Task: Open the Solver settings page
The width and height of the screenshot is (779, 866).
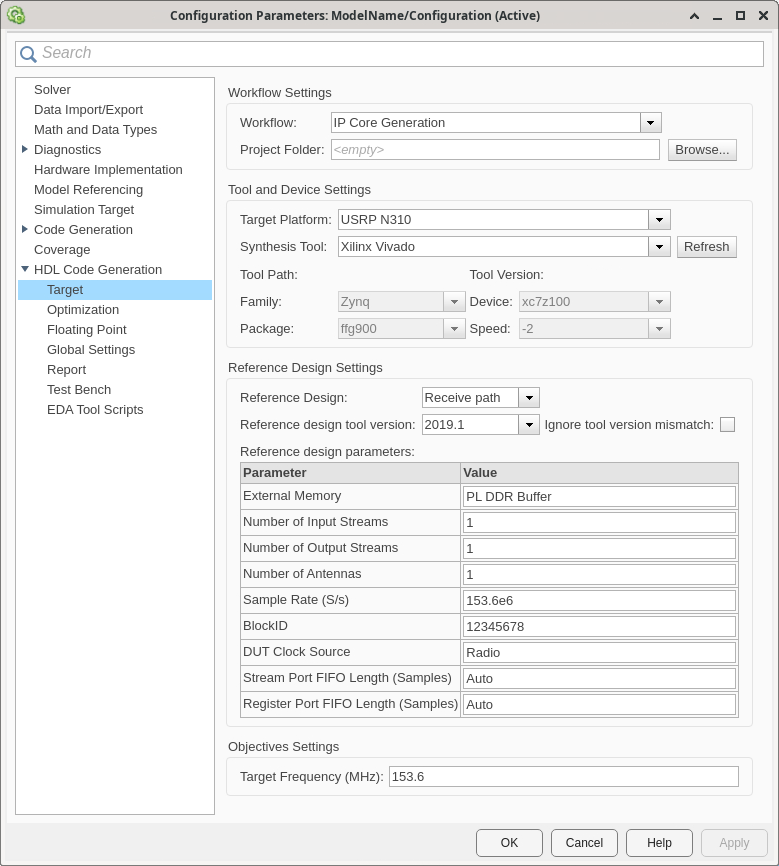Action: [x=52, y=90]
